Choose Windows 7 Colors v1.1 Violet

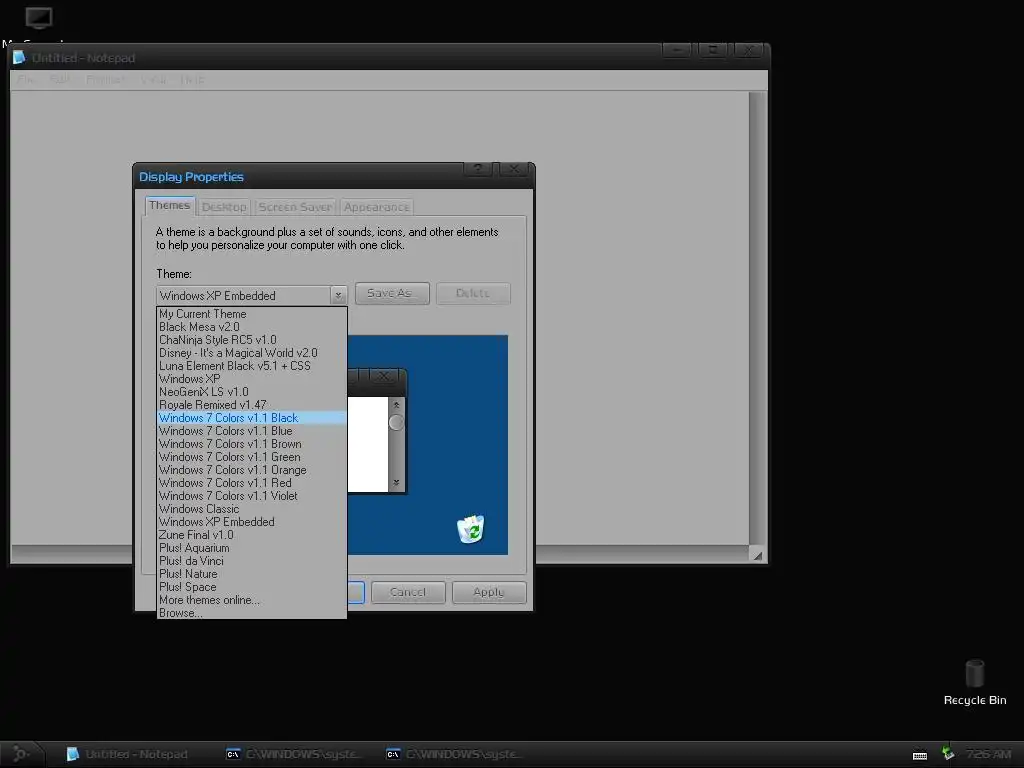coord(251,496)
